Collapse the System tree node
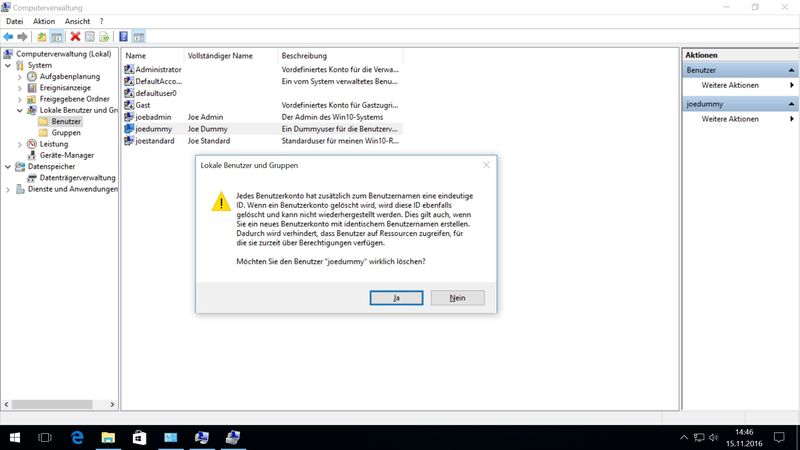 tap(8, 65)
